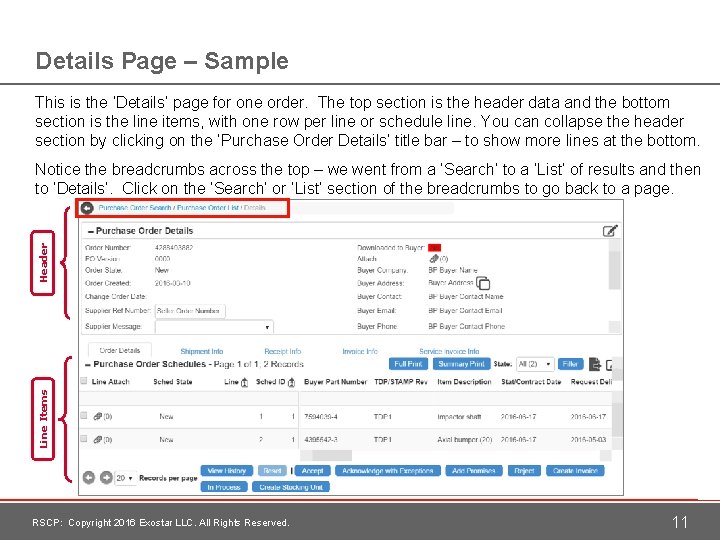Go to next page arrow in pager
Screen dimensions: 720x540
(x=106, y=478)
